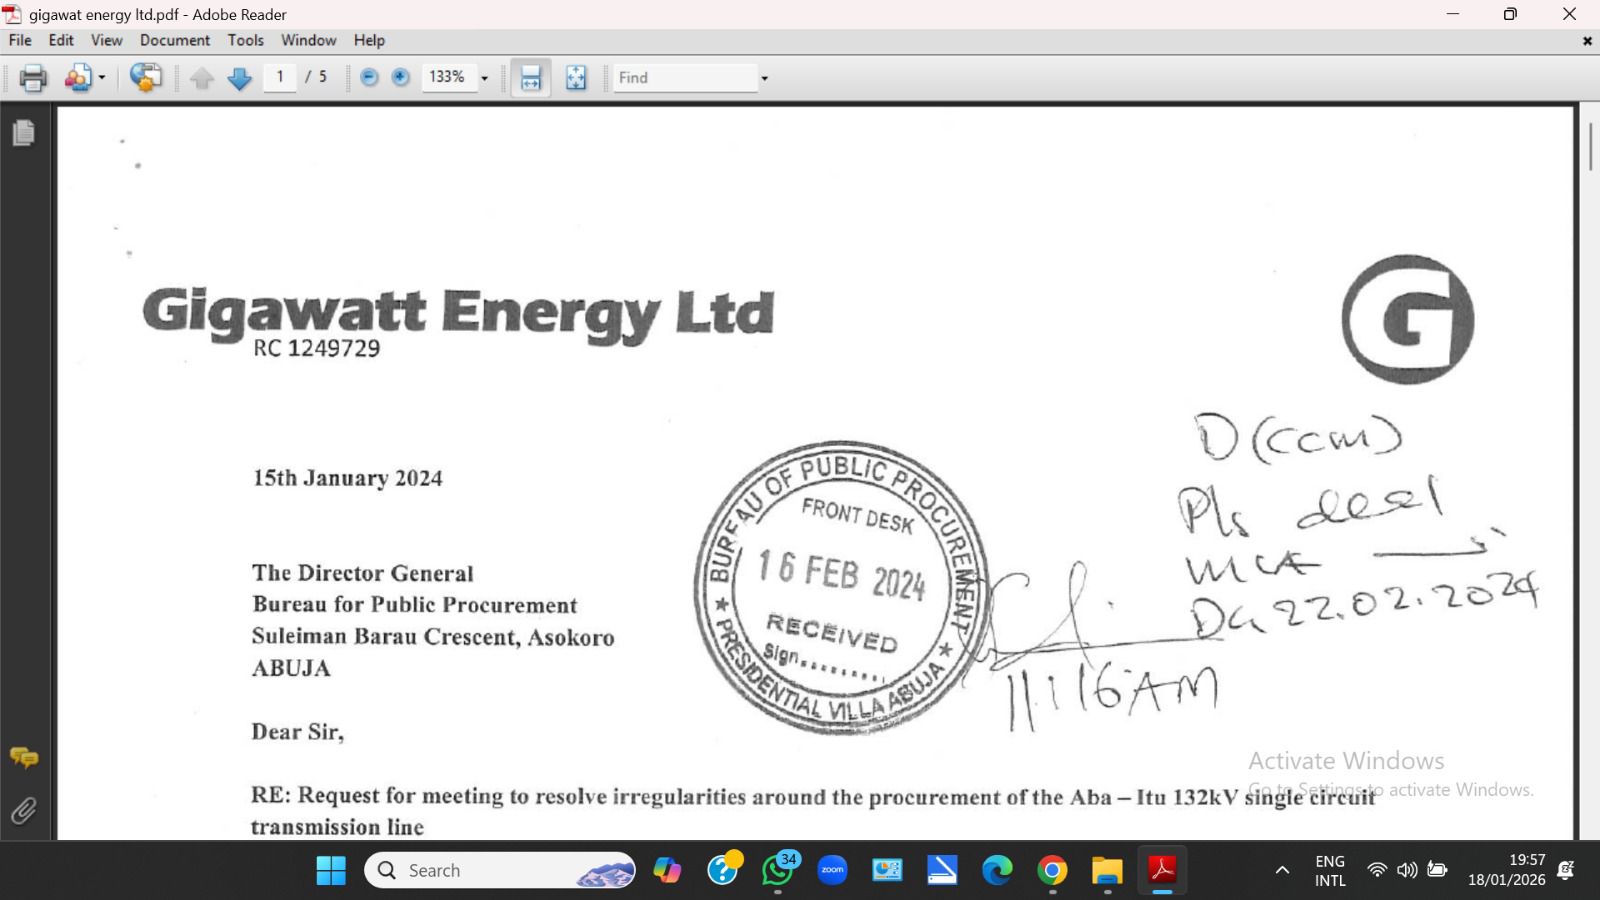Click the Find text field
This screenshot has height=900, width=1600.
pyautogui.click(x=684, y=78)
